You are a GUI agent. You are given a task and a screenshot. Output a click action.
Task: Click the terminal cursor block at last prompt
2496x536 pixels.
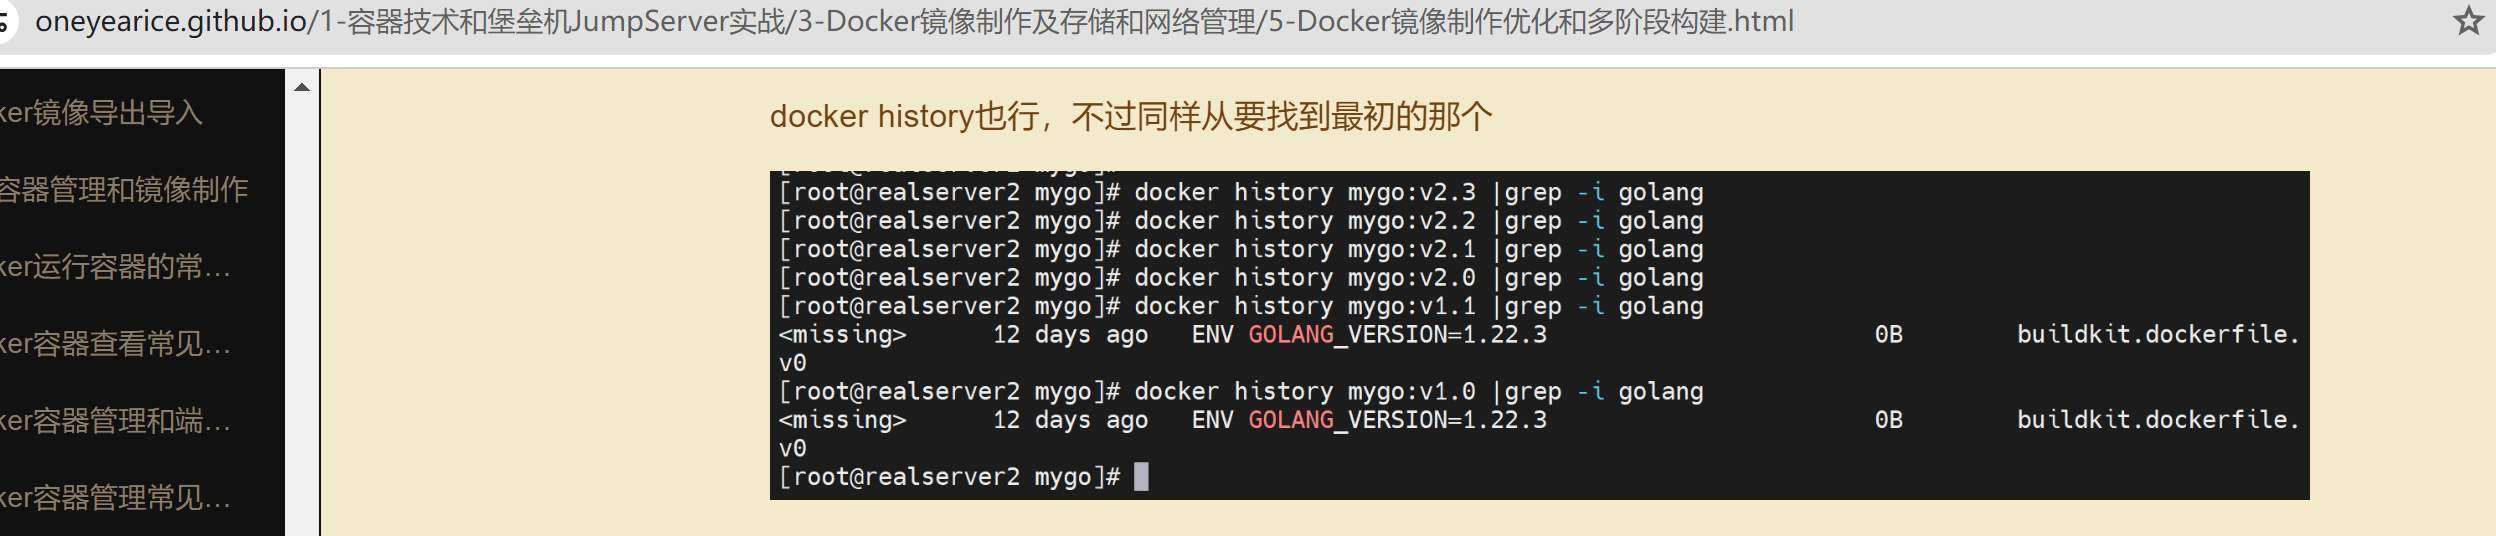coord(1141,477)
